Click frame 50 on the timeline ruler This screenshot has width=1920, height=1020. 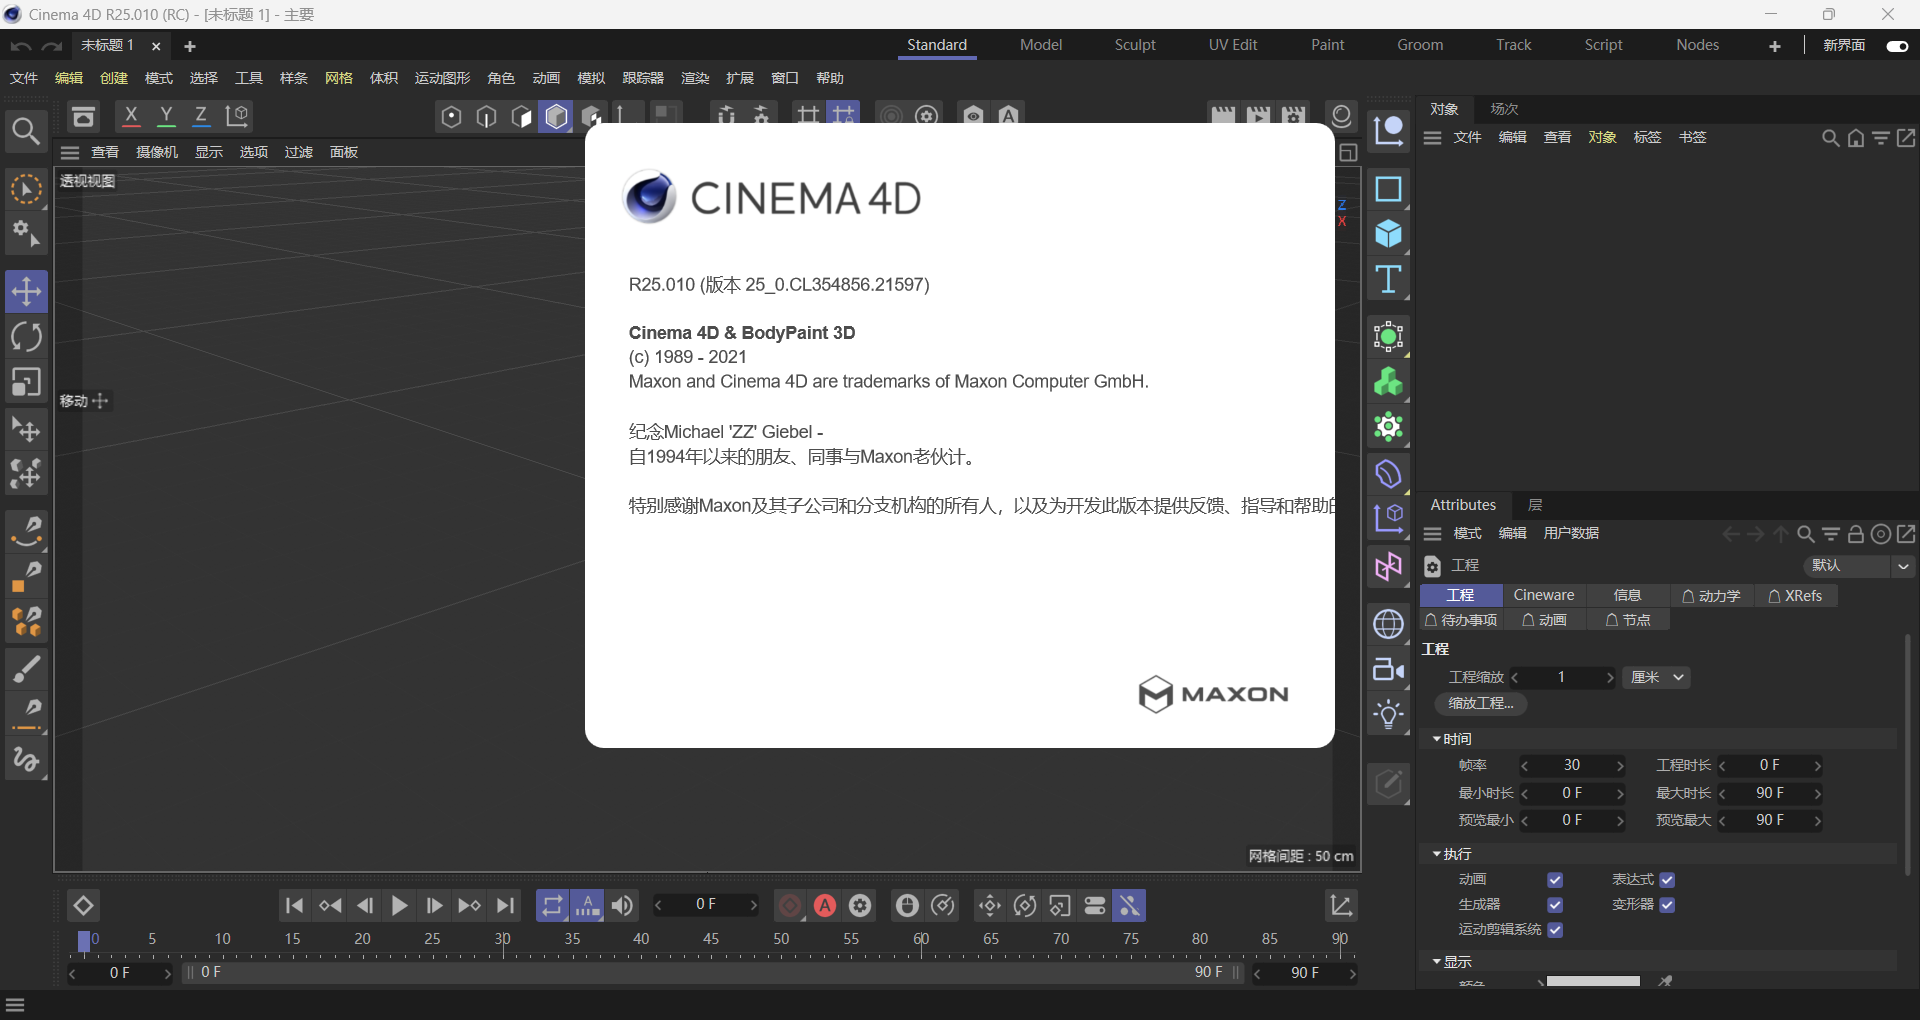coord(781,940)
